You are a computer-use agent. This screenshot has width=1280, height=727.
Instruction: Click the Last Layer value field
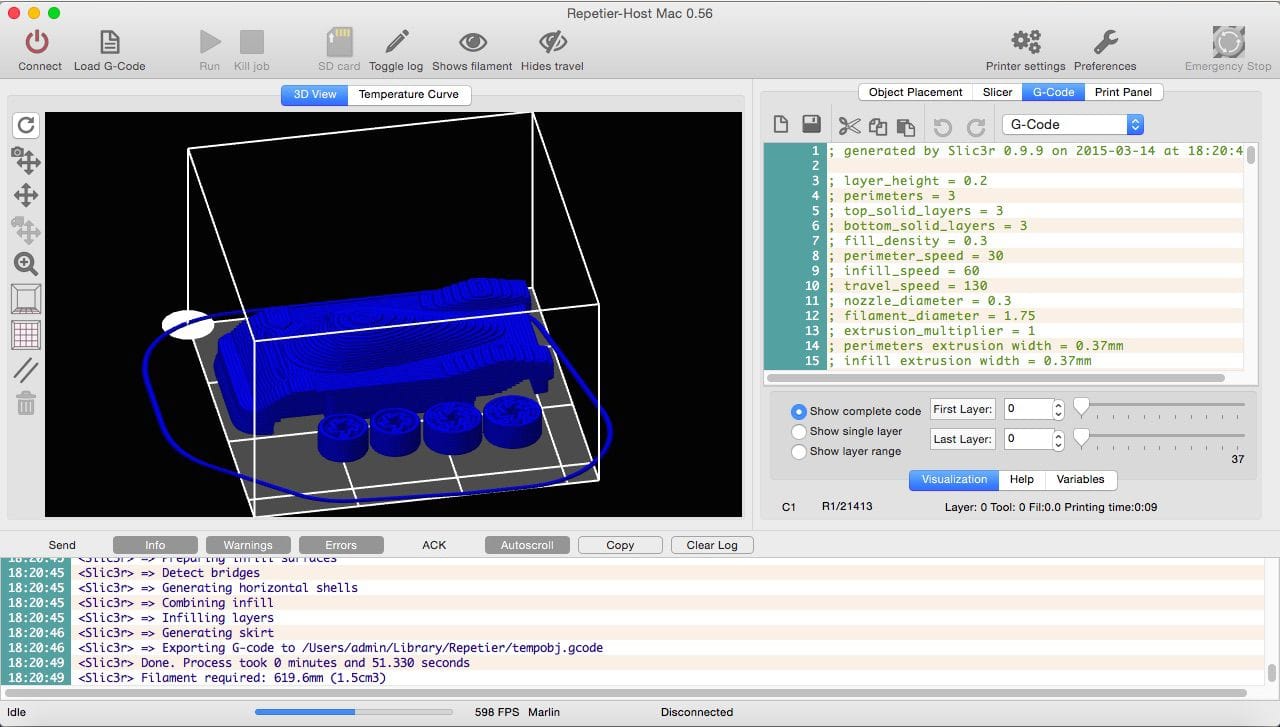click(1027, 439)
